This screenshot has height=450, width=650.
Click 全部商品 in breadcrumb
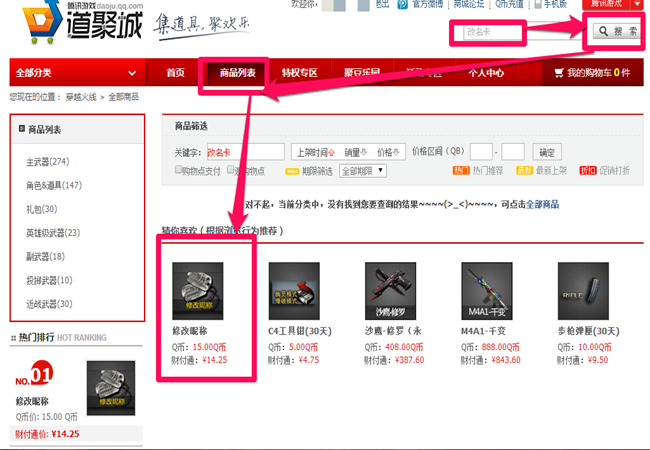tap(124, 97)
